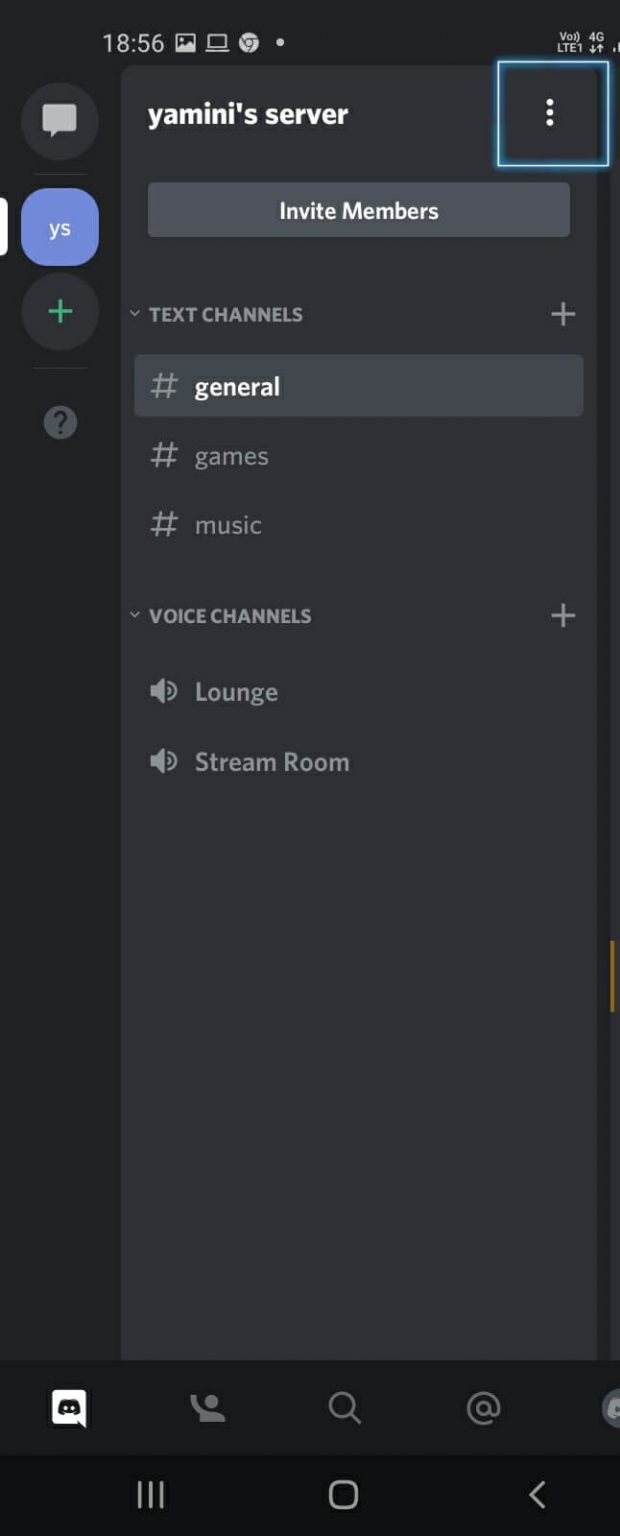The height and width of the screenshot is (1536, 620).
Task: Open the #general channel
Action: 359,386
